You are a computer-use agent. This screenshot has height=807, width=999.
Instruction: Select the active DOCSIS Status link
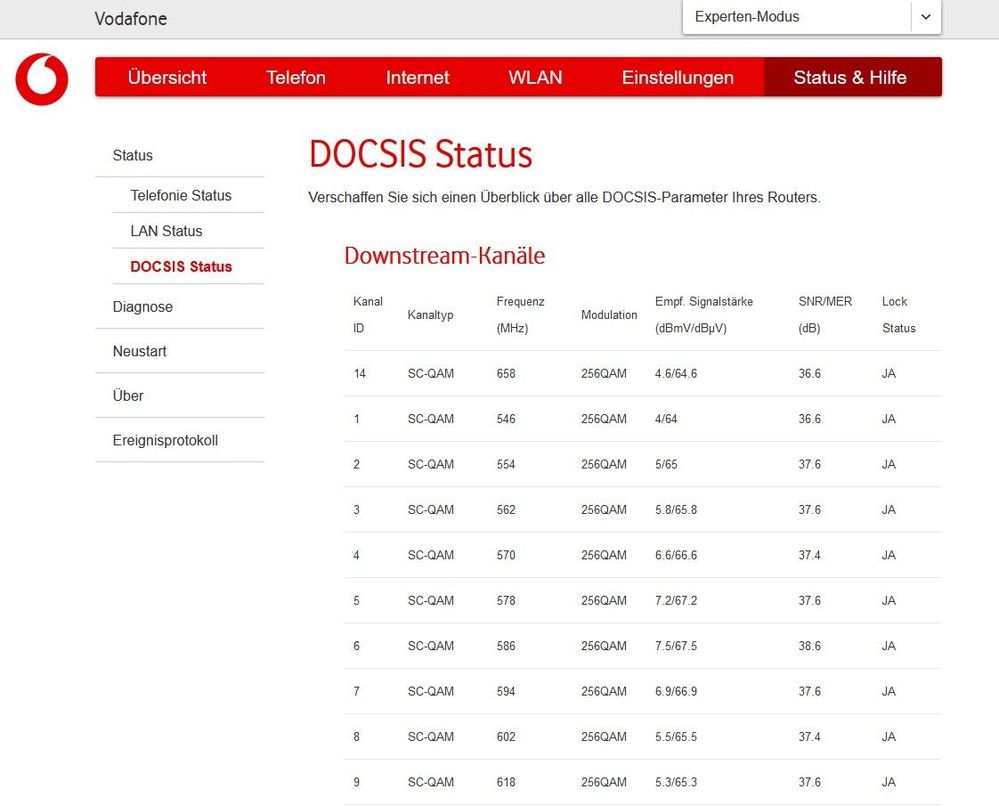pos(181,267)
